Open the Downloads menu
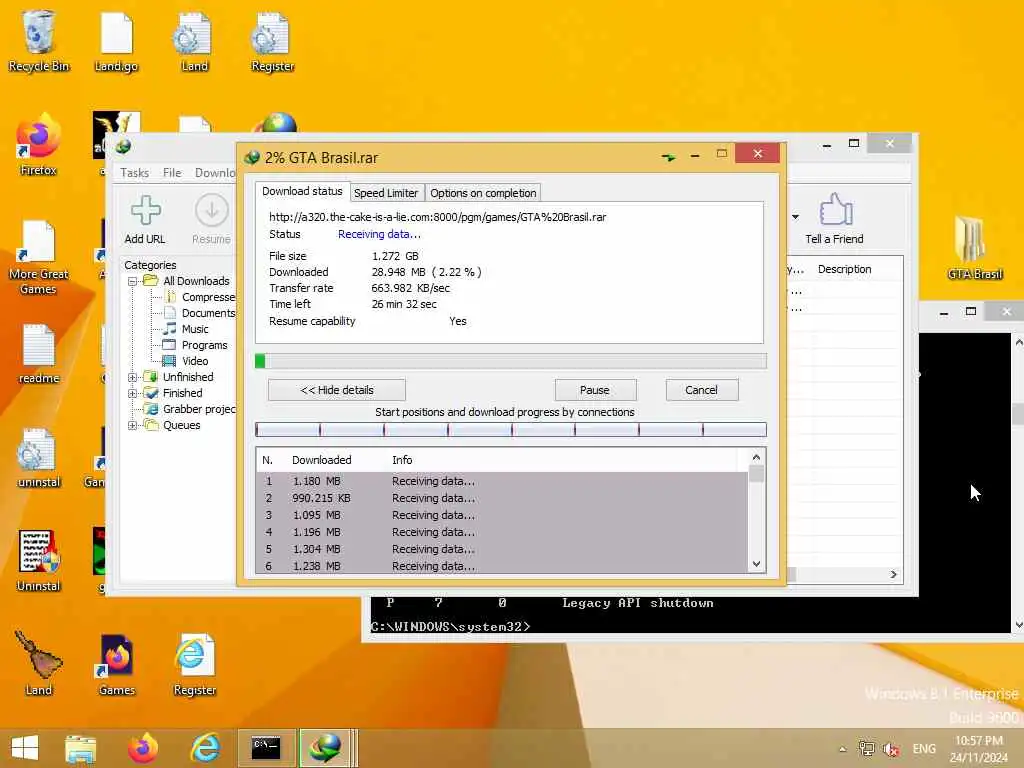This screenshot has width=1024, height=768. [215, 173]
